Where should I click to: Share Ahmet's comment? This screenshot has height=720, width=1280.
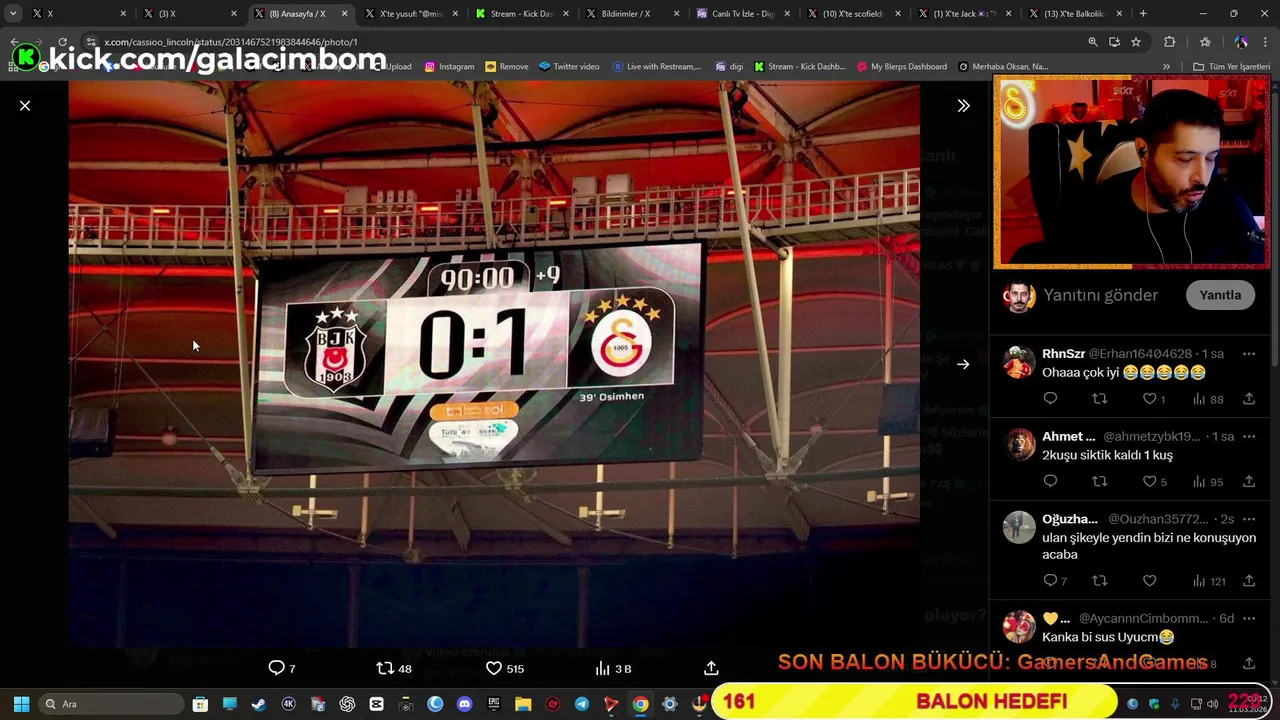tap(1249, 482)
